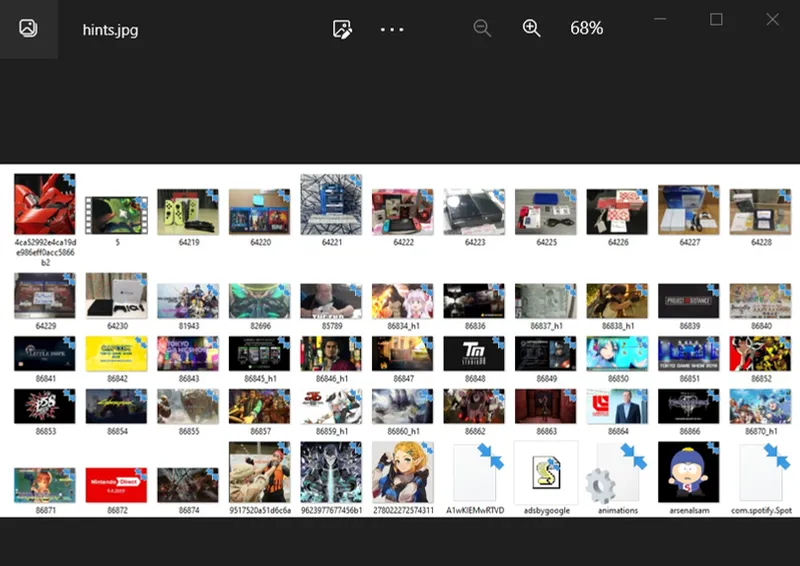The height and width of the screenshot is (566, 800).
Task: Select thumbnail 86834_h1
Action: (403, 301)
